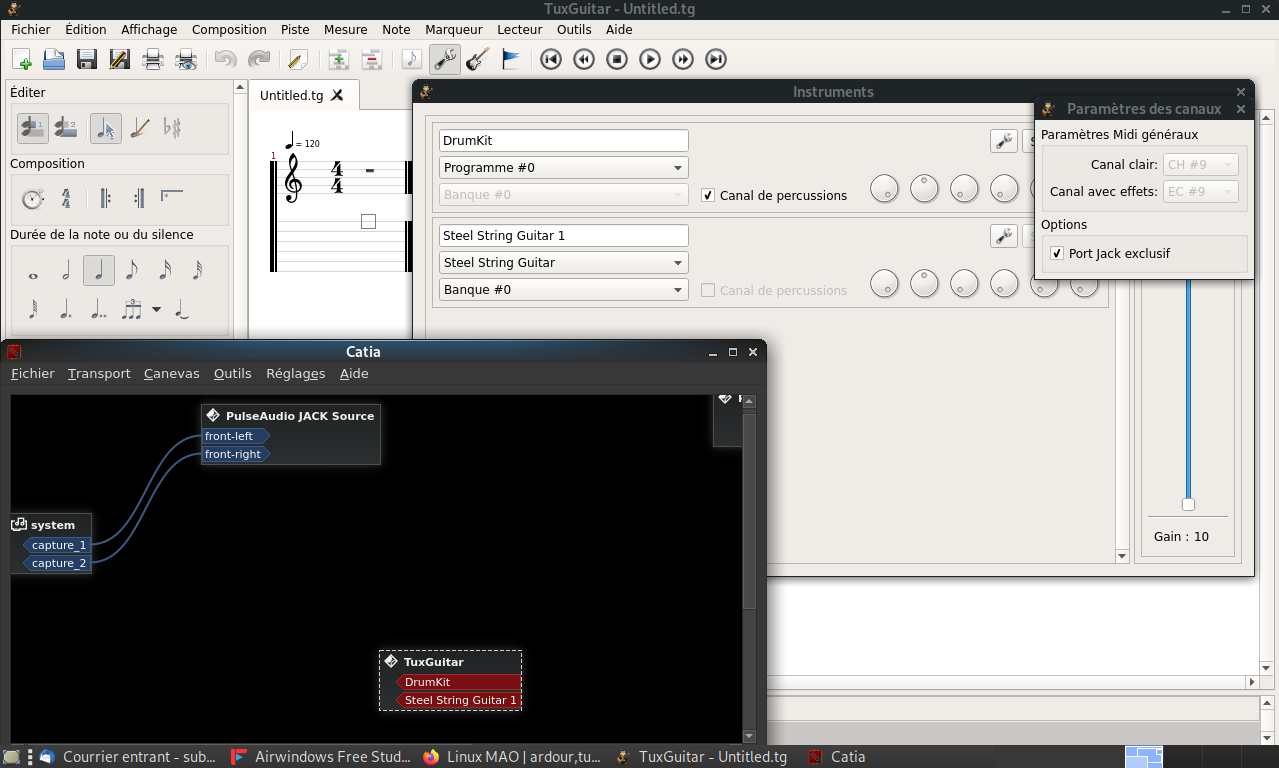Open the Marqueur menu
The image size is (1279, 768).
453,30
